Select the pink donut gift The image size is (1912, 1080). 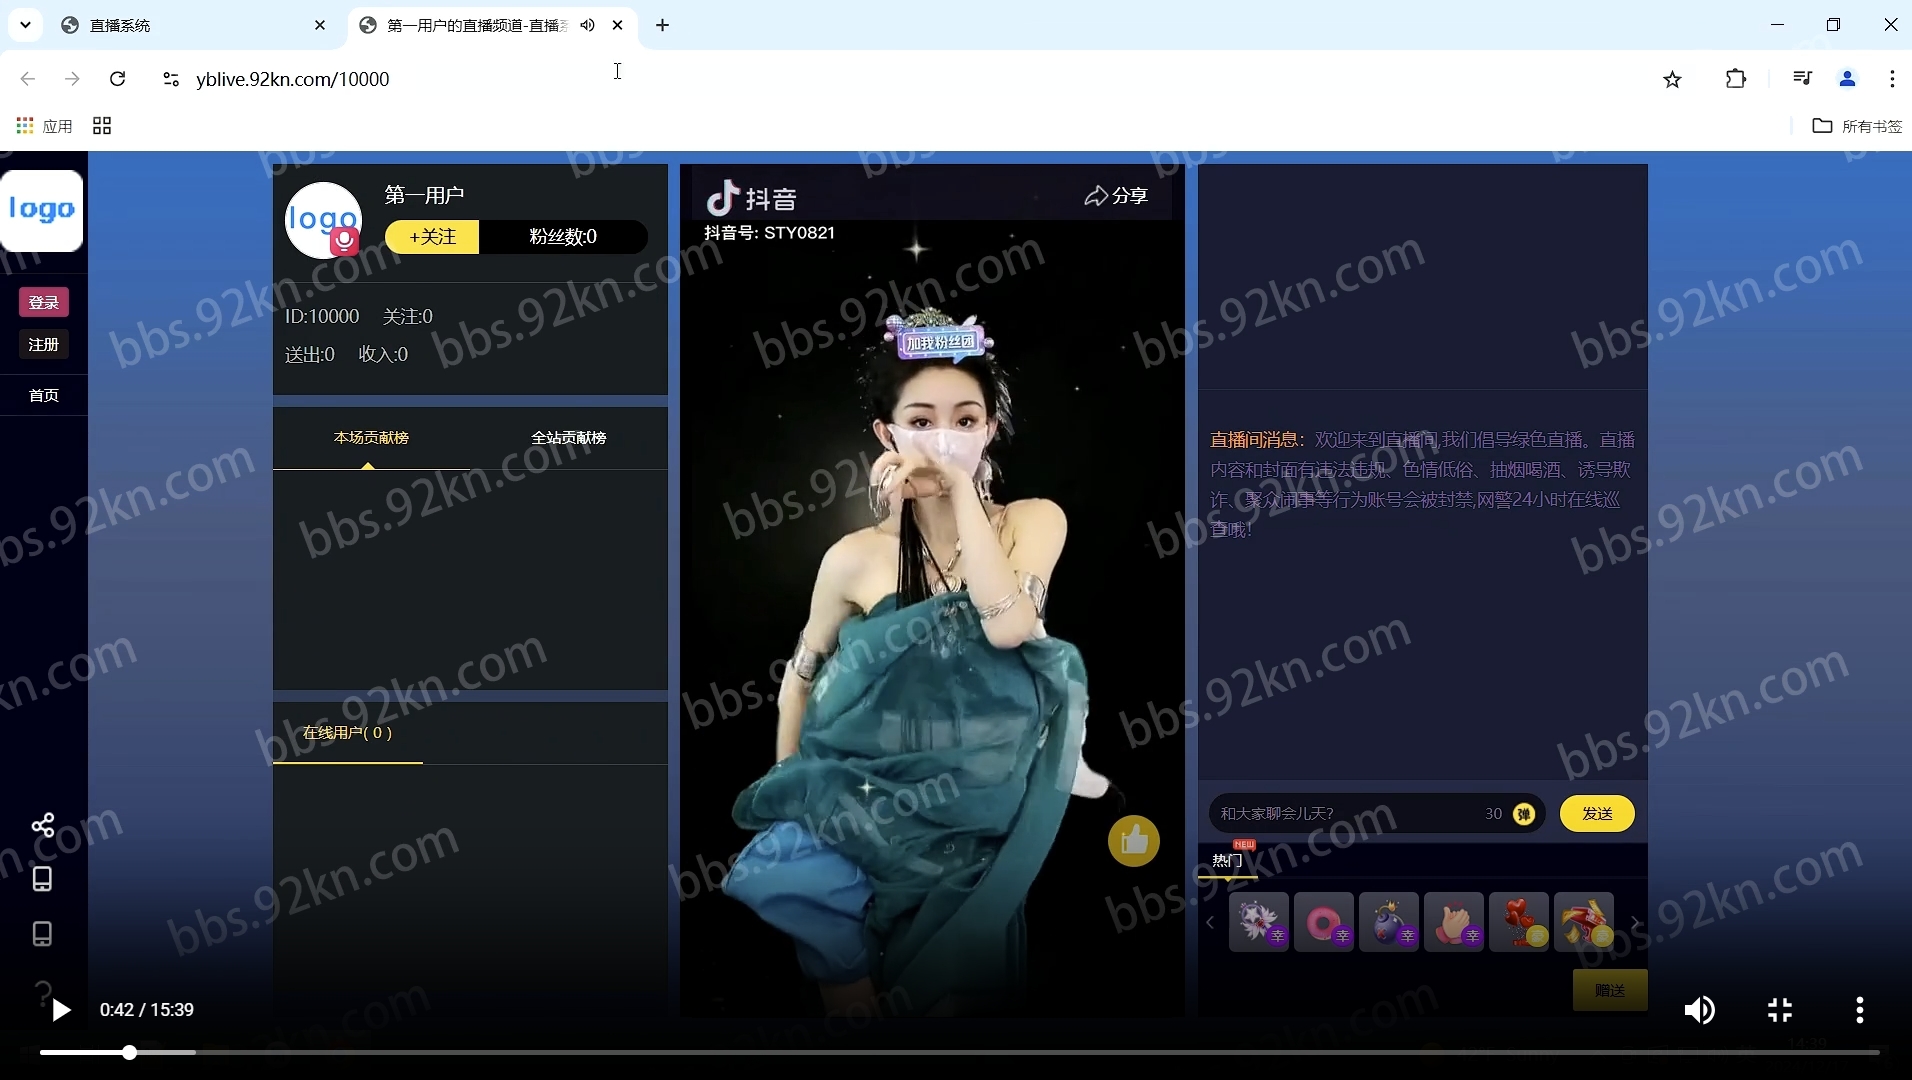pos(1324,922)
